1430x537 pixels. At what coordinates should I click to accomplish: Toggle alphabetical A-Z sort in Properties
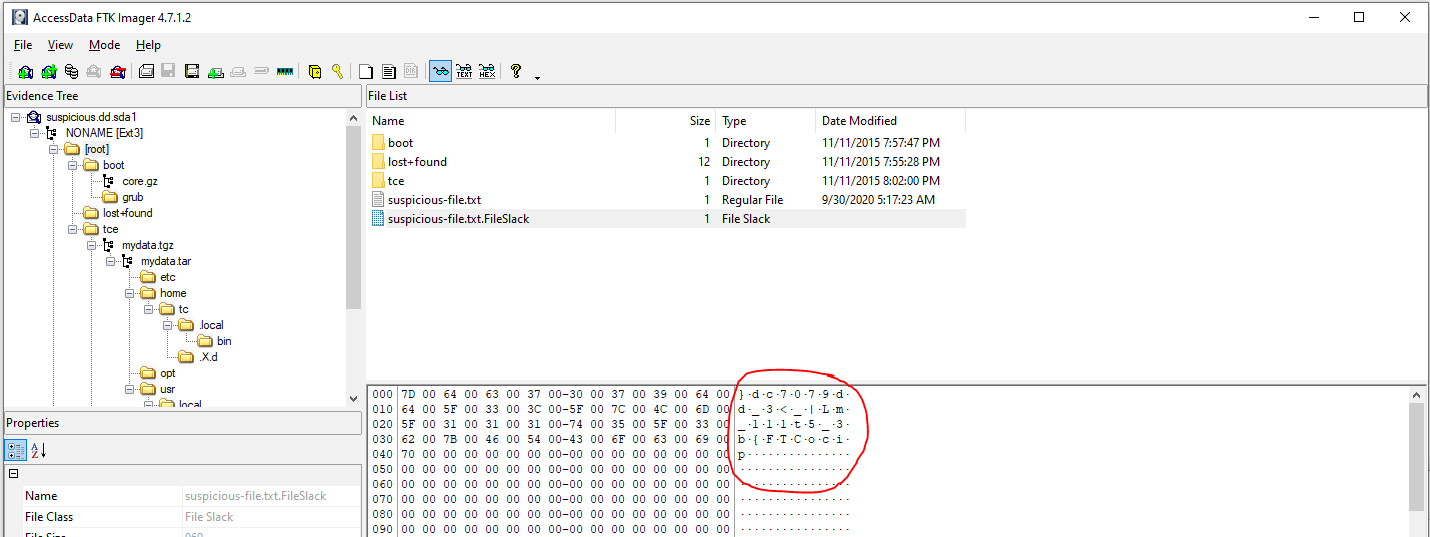click(x=38, y=450)
